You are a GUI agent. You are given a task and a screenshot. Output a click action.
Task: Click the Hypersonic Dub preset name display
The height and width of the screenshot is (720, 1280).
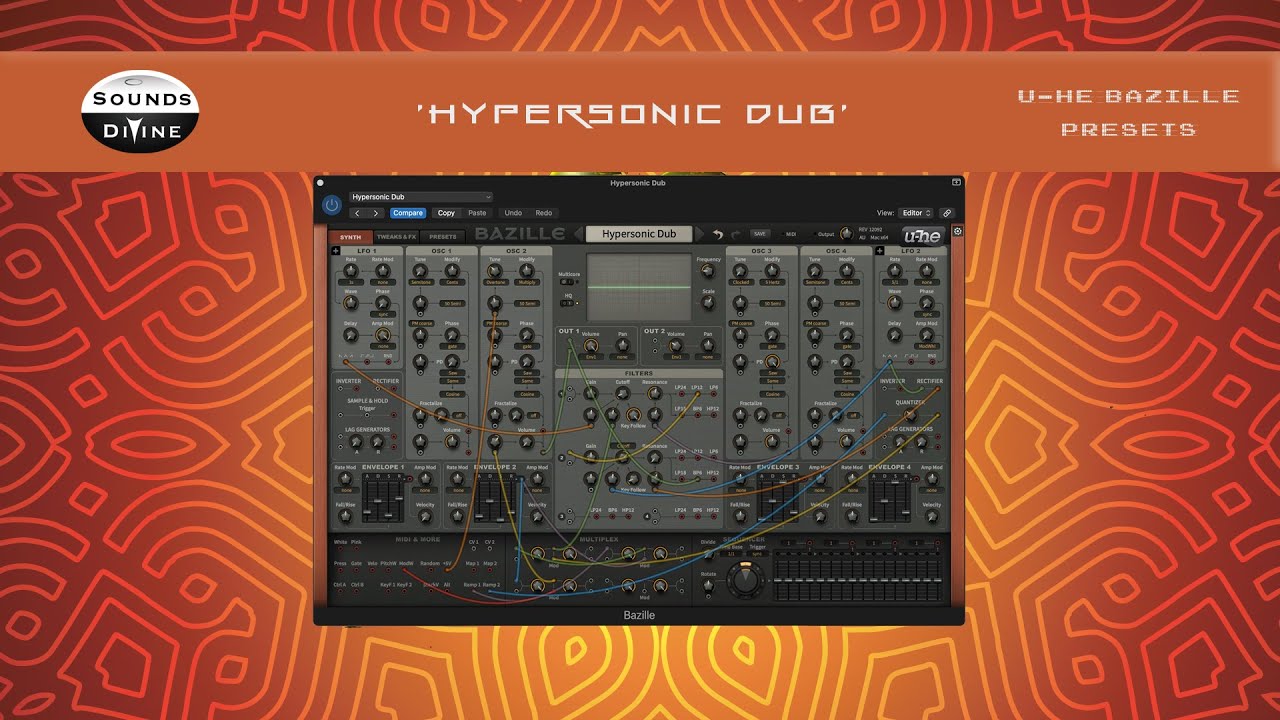pyautogui.click(x=639, y=234)
